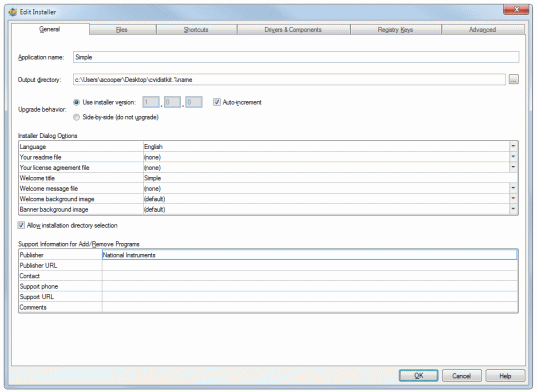
Task: Click the Your license agreement file label
Action: (x=55, y=168)
